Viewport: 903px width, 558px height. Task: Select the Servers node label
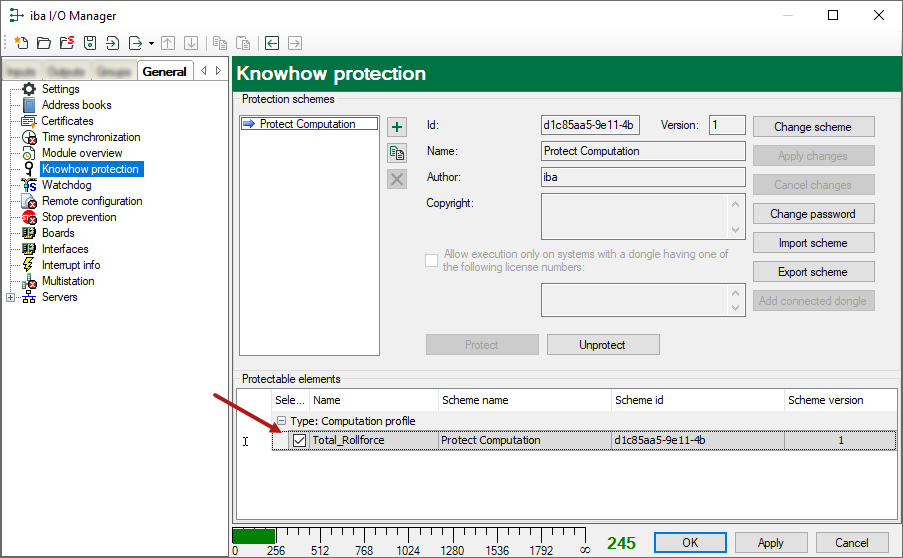[x=59, y=297]
